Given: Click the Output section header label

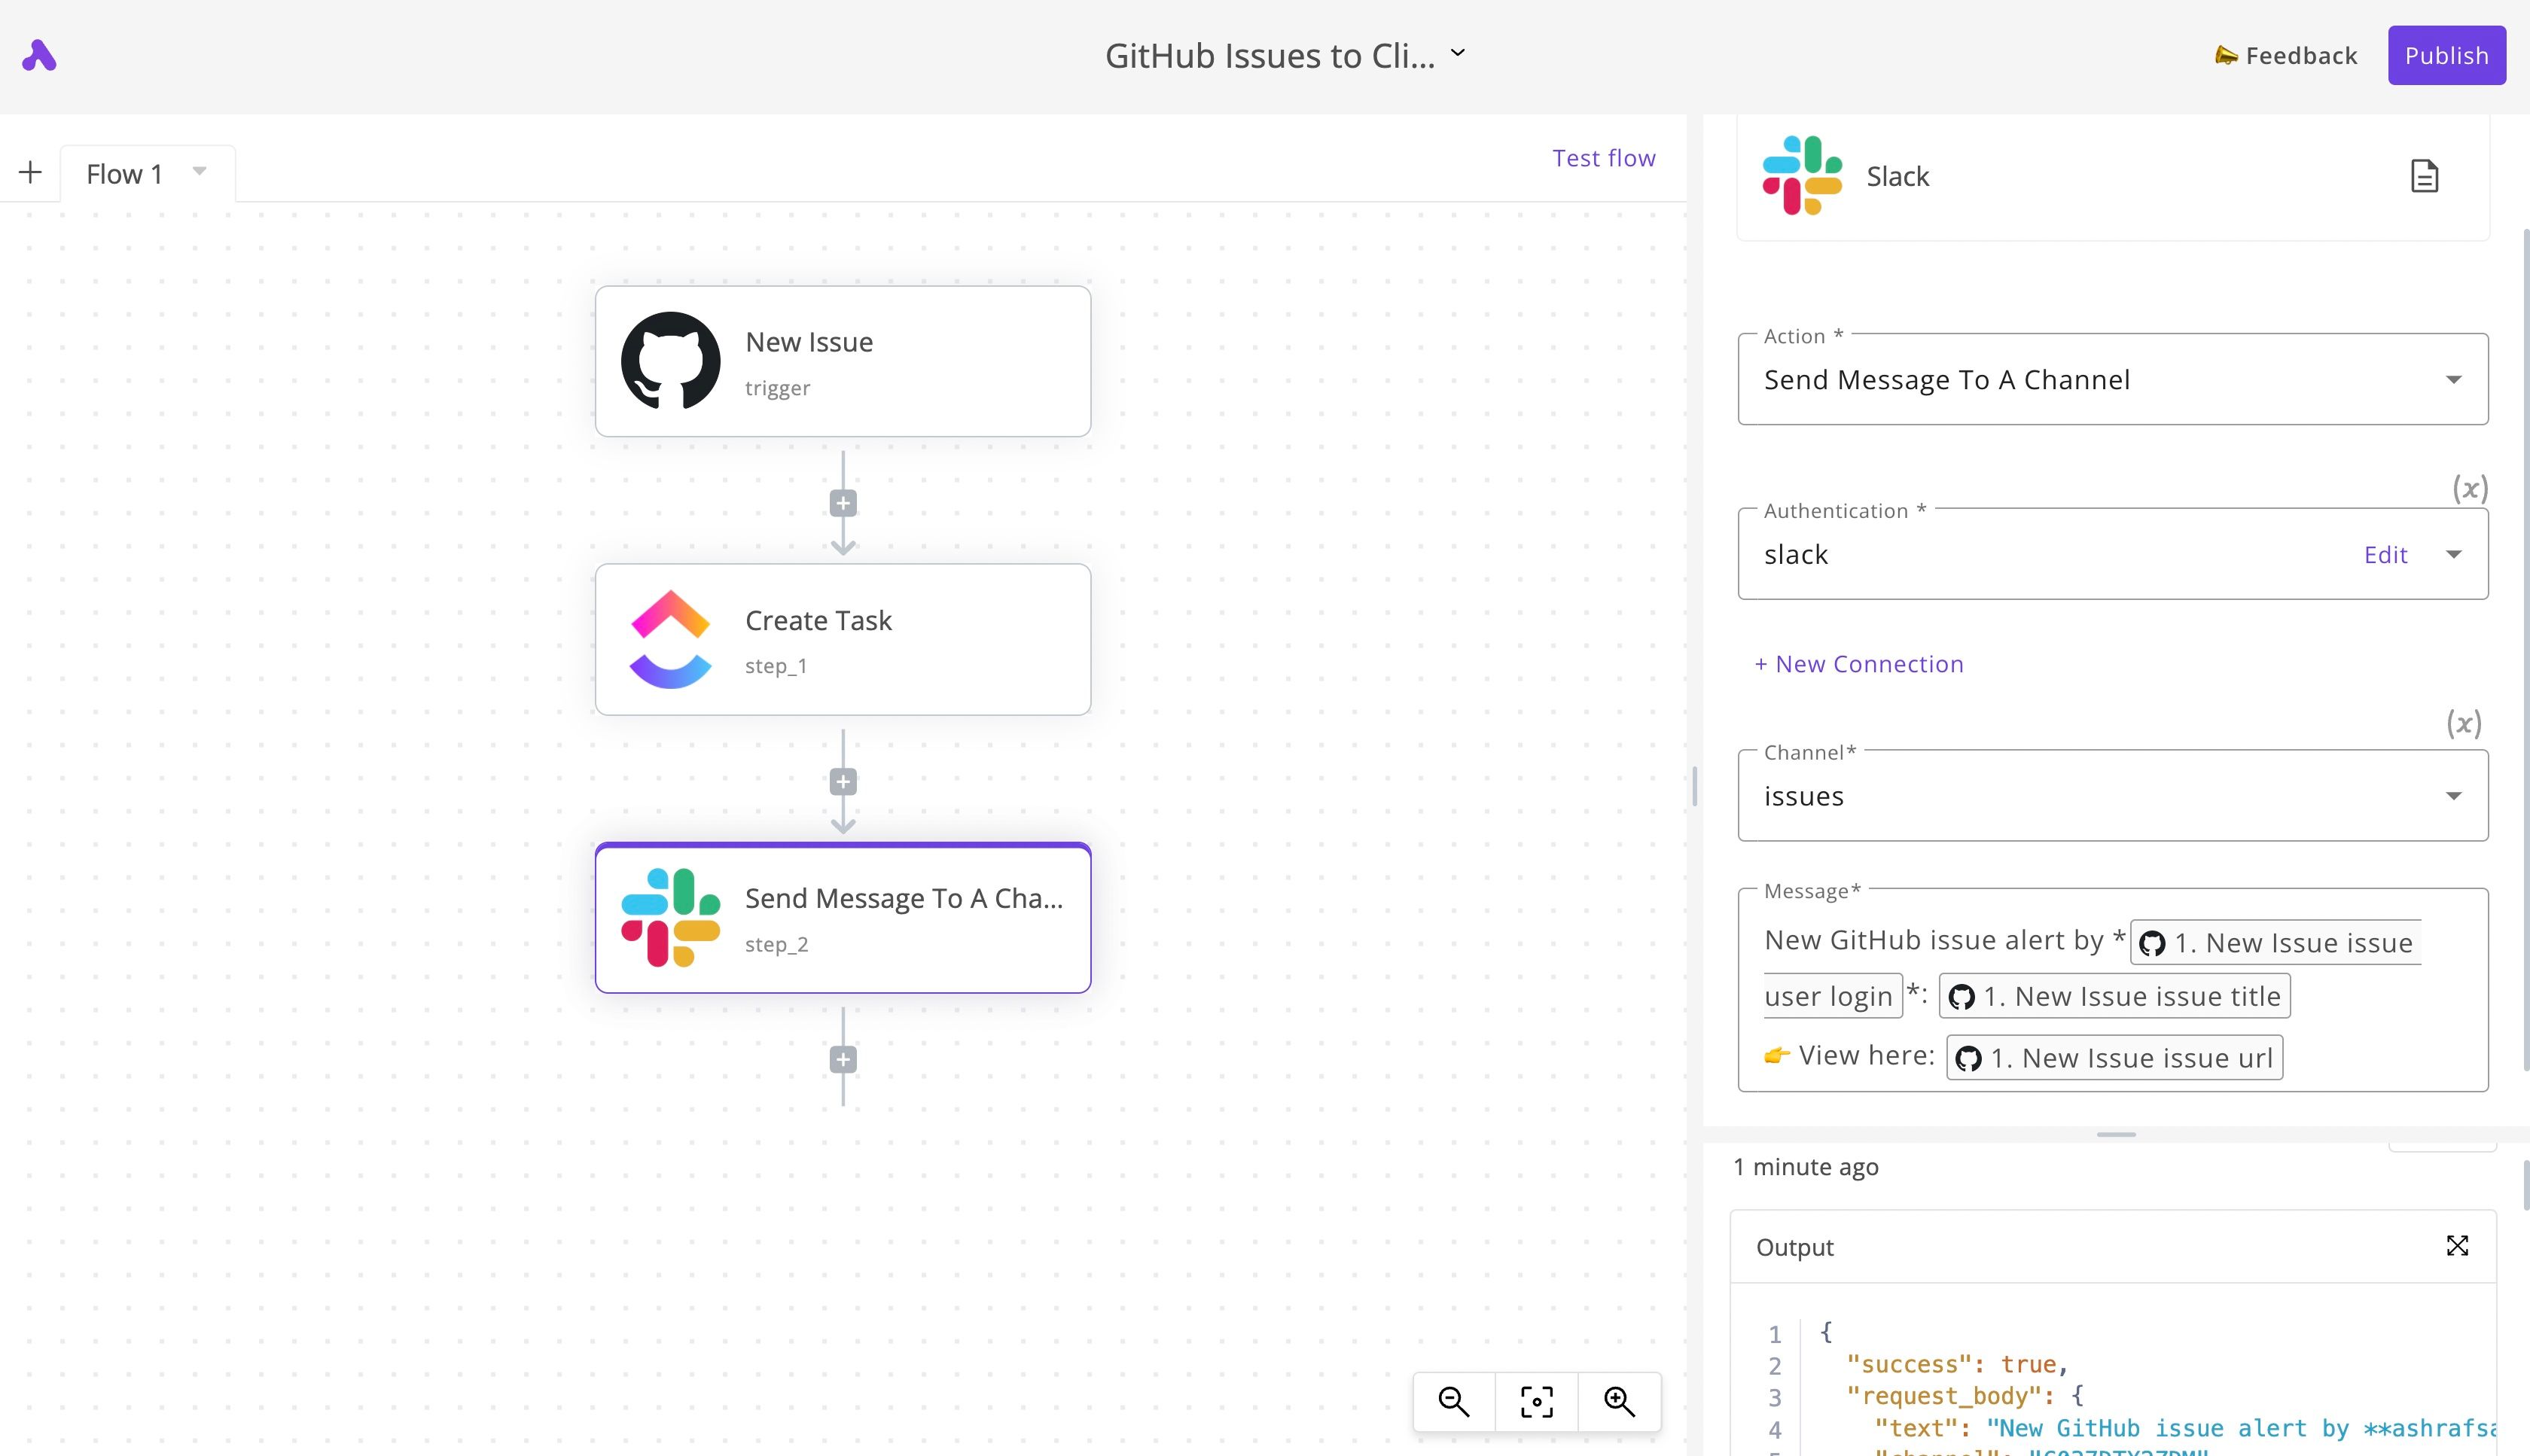Looking at the screenshot, I should click(1795, 1247).
